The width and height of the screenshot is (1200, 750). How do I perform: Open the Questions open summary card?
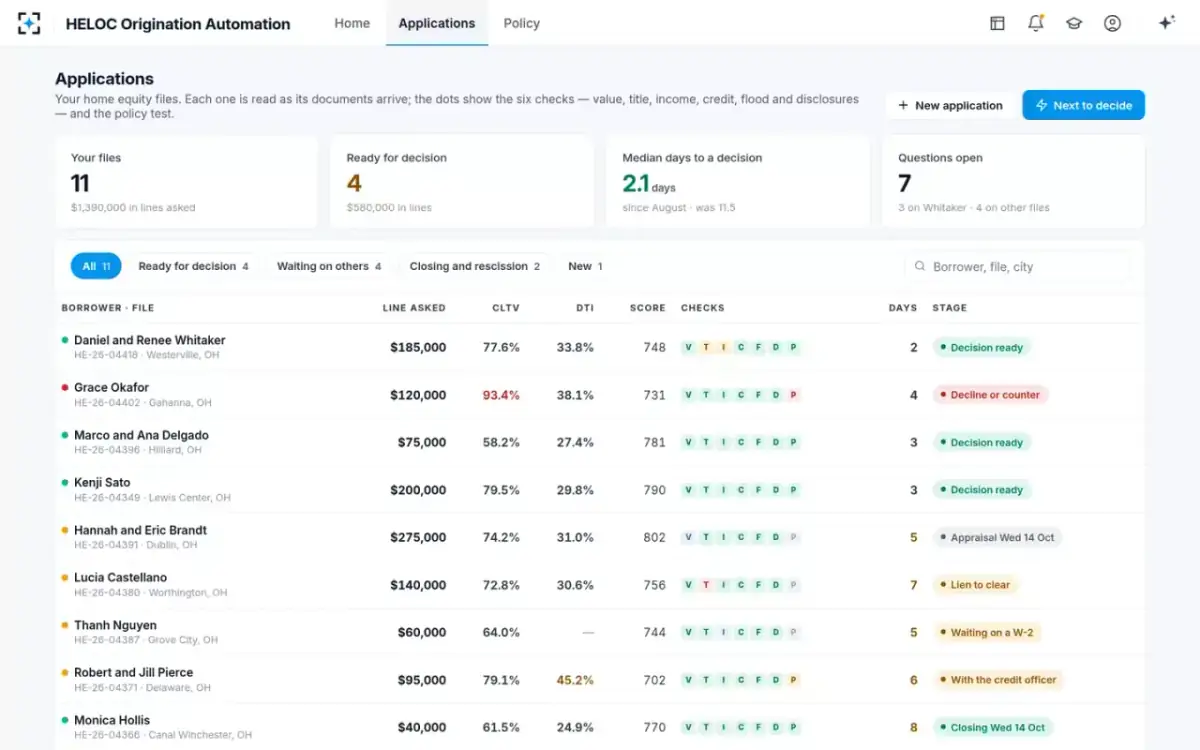point(1013,182)
